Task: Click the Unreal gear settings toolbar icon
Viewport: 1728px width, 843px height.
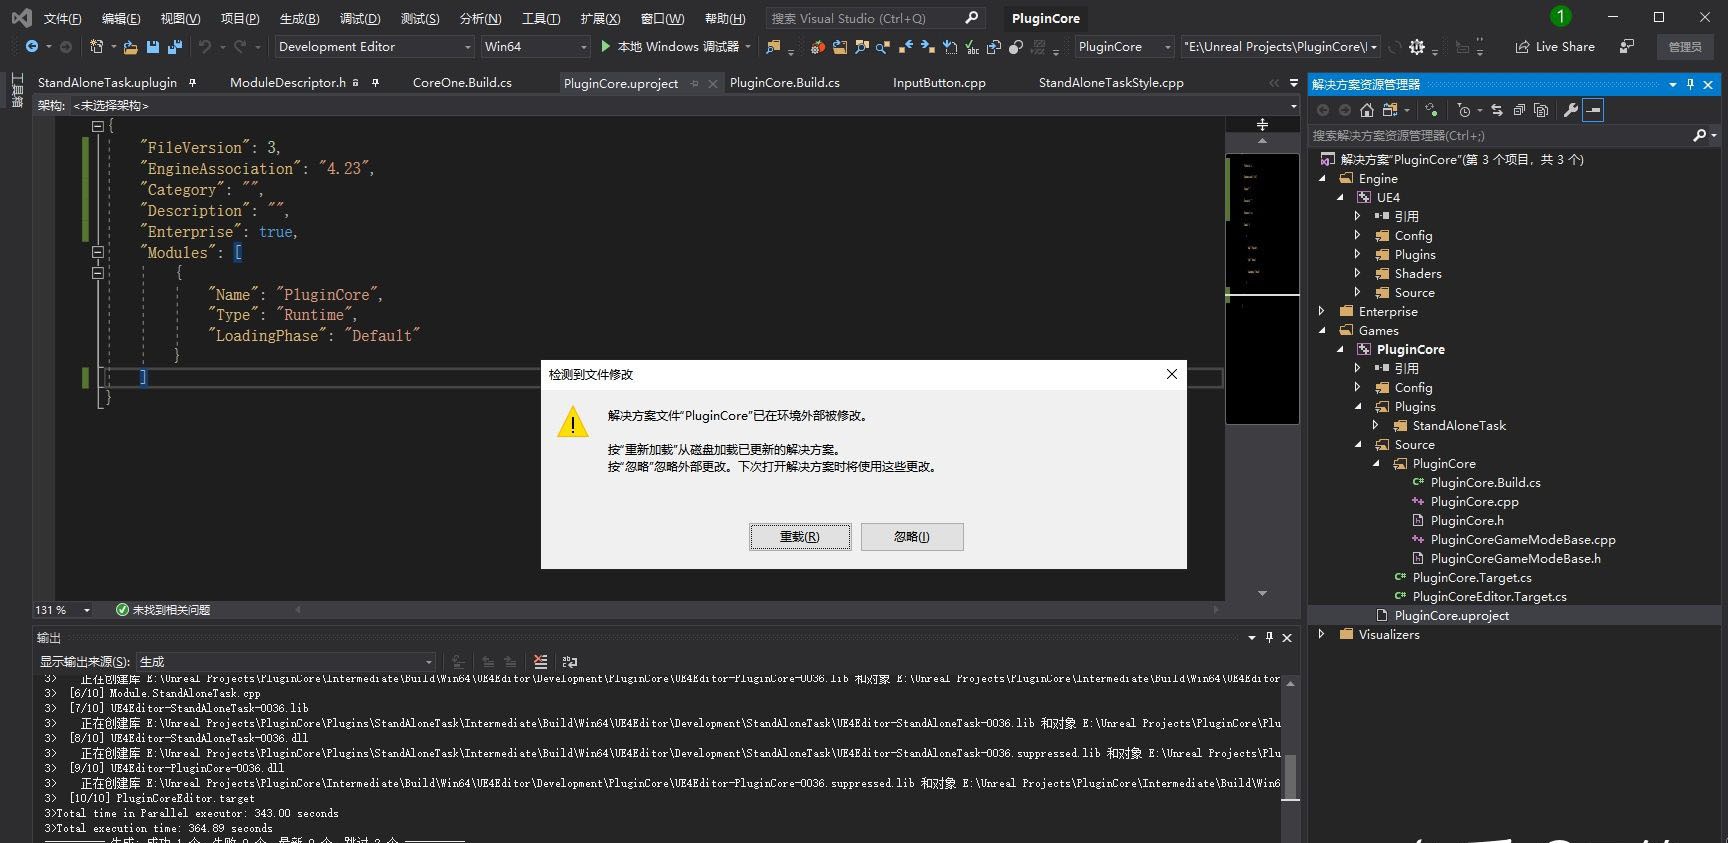Action: coord(1417,47)
